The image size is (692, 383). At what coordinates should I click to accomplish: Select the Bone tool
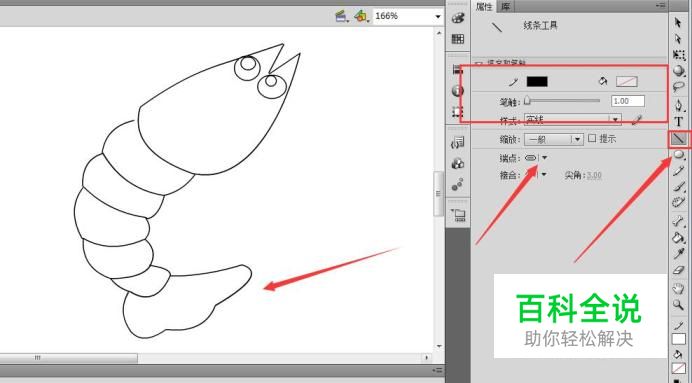(679, 222)
